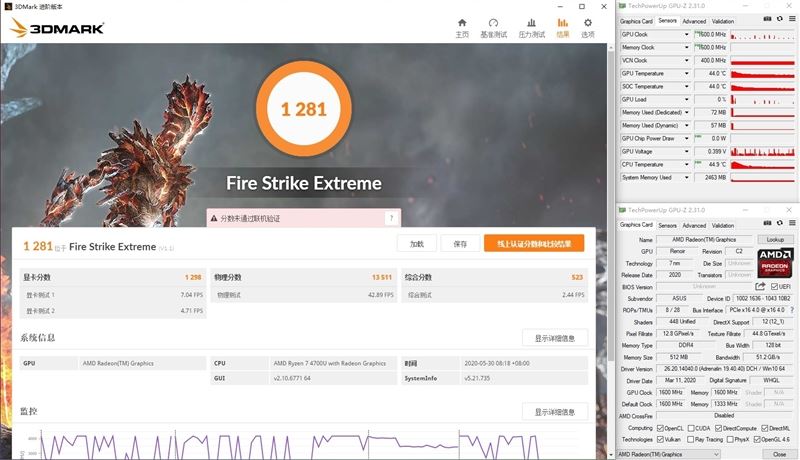
Task: Click the 保存 save button
Action: (460, 244)
